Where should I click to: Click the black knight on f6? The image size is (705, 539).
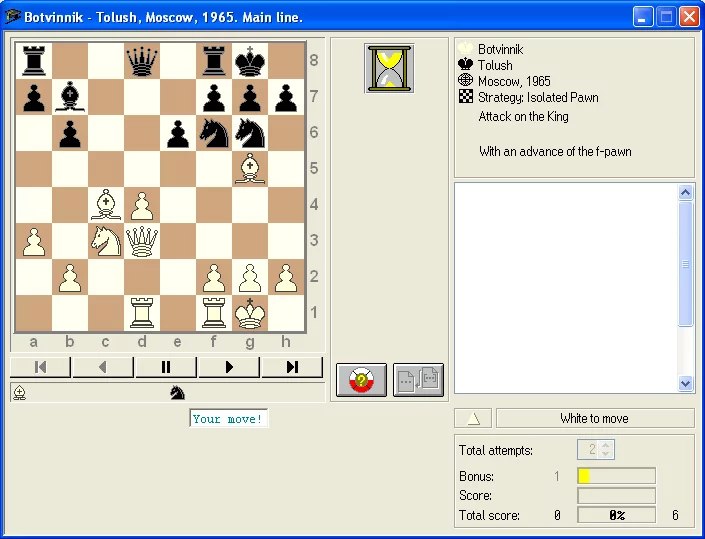pyautogui.click(x=214, y=133)
